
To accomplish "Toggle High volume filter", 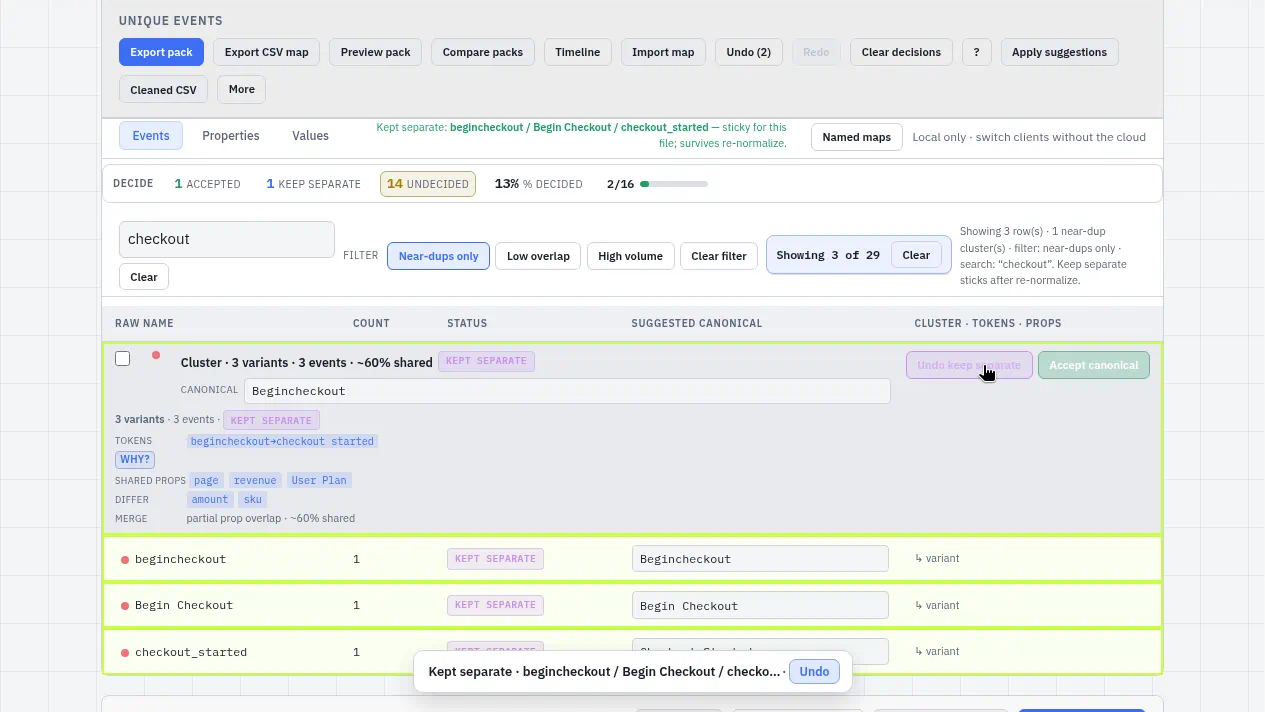I will tap(630, 256).
